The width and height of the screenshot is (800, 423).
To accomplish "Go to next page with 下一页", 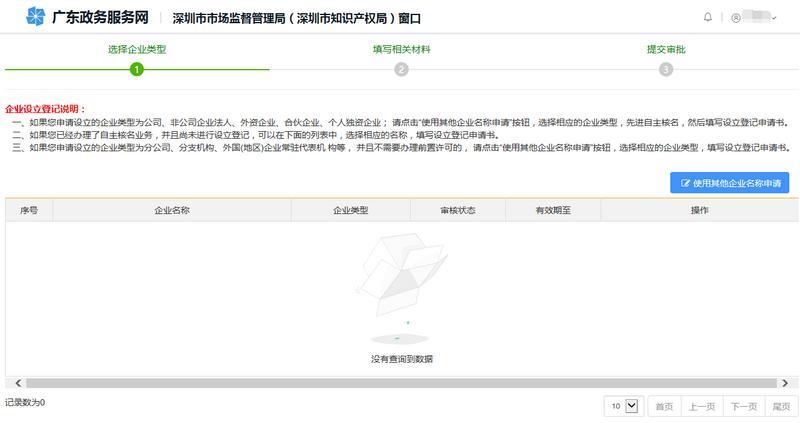I will coord(742,406).
